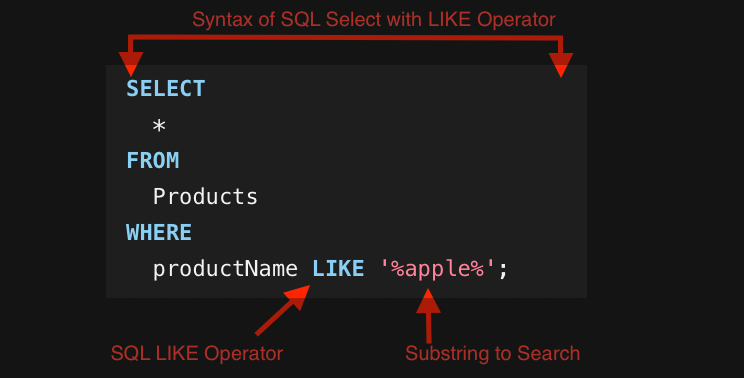Viewport: 744px width, 378px height.
Task: Click the red arrow pointing at LIKE
Action: (x=283, y=310)
